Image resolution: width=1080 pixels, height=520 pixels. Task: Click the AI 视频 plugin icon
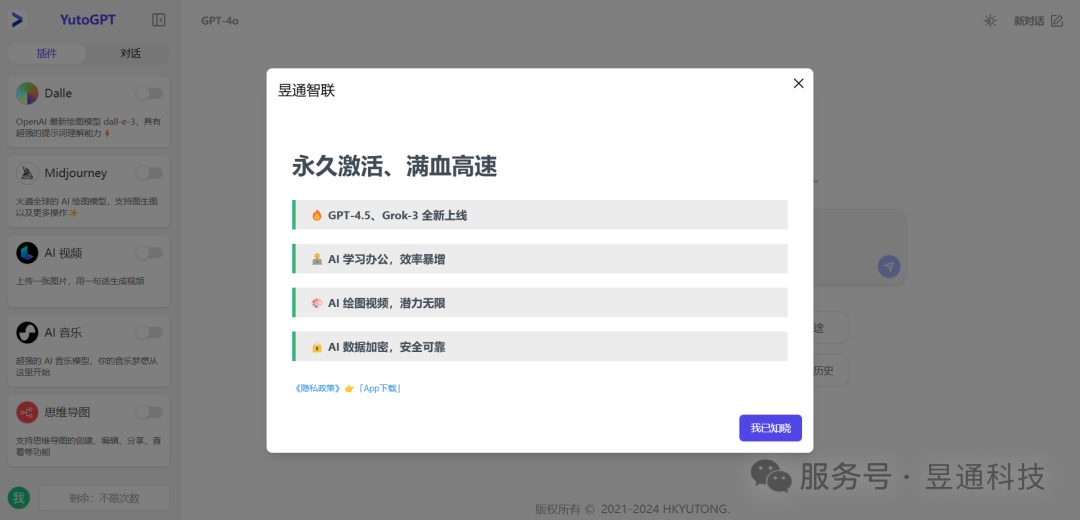[28, 253]
